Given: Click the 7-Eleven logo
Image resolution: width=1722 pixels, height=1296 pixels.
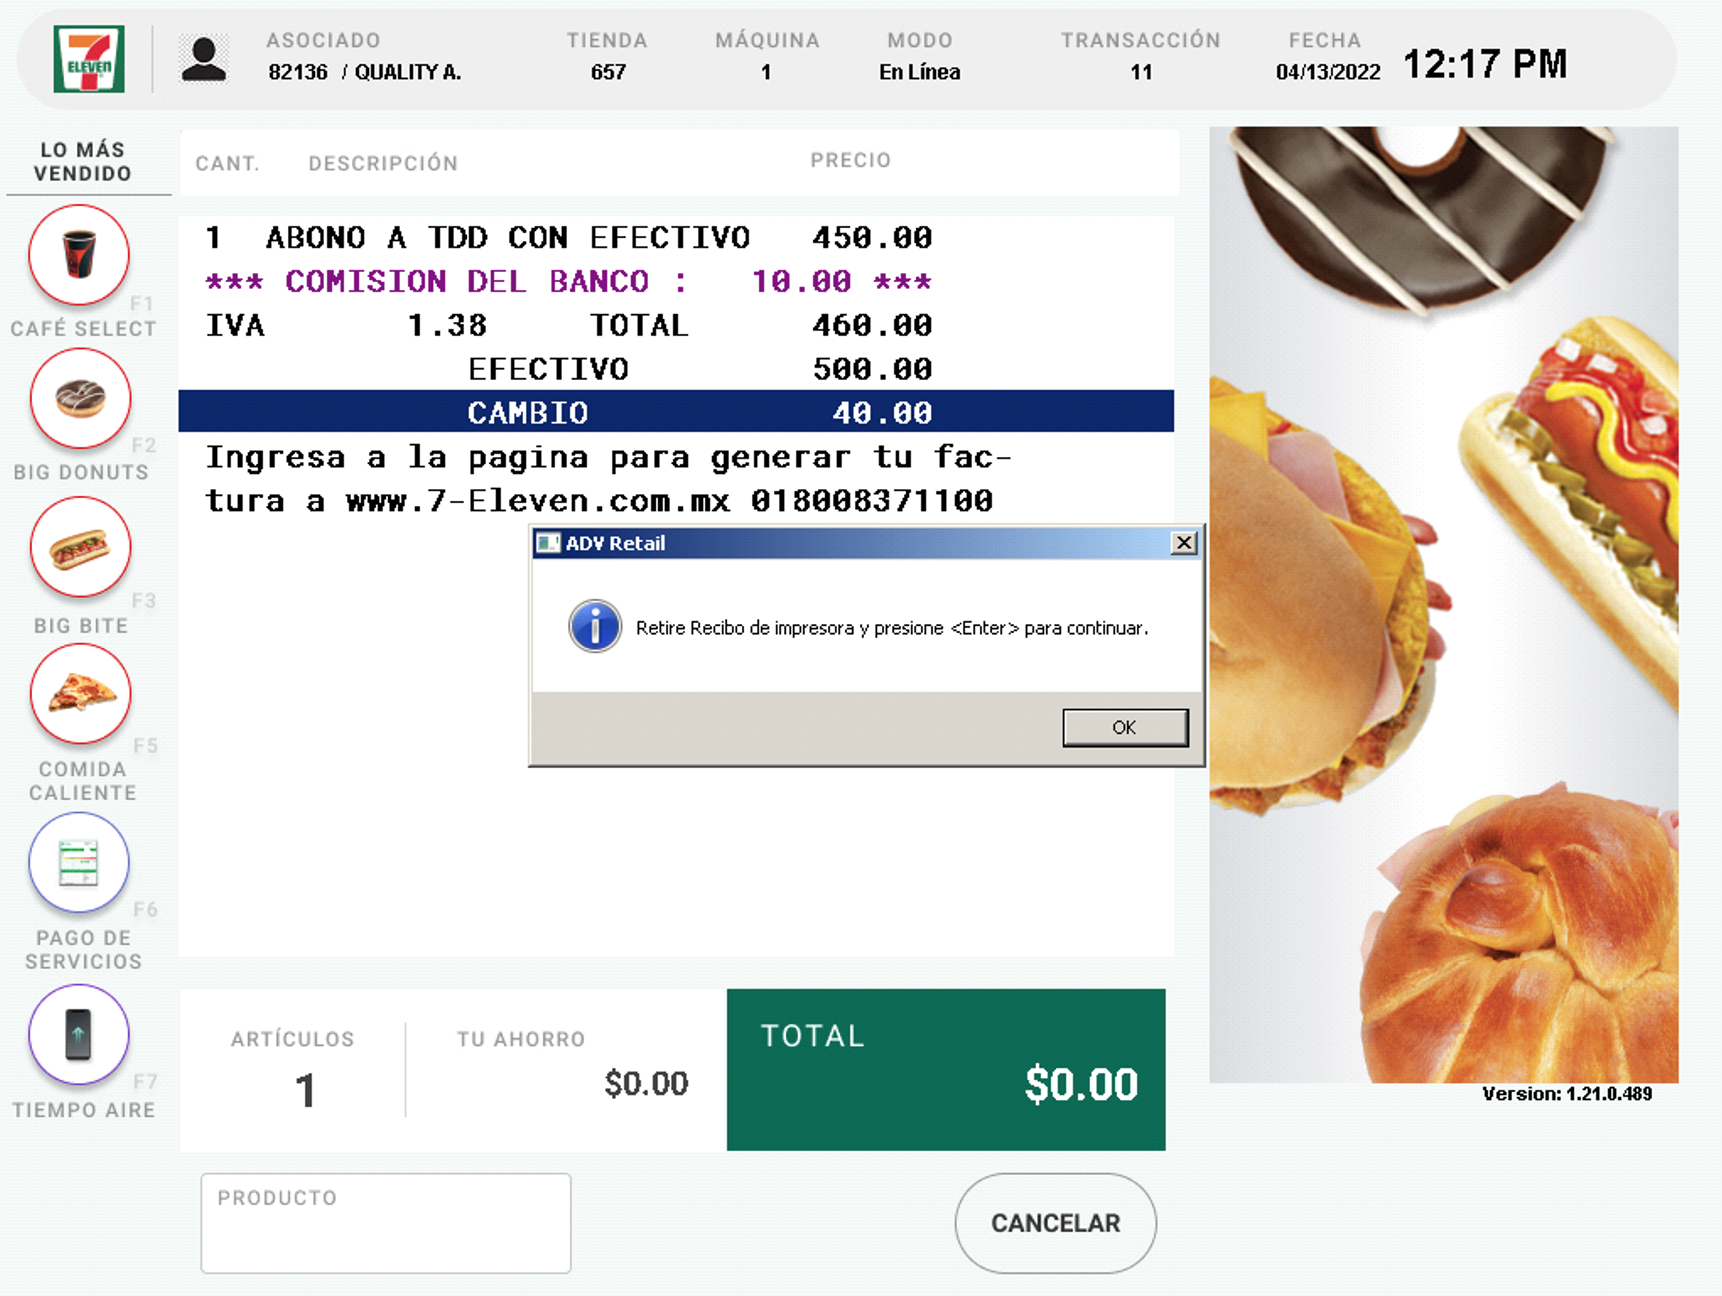Looking at the screenshot, I should tap(89, 59).
